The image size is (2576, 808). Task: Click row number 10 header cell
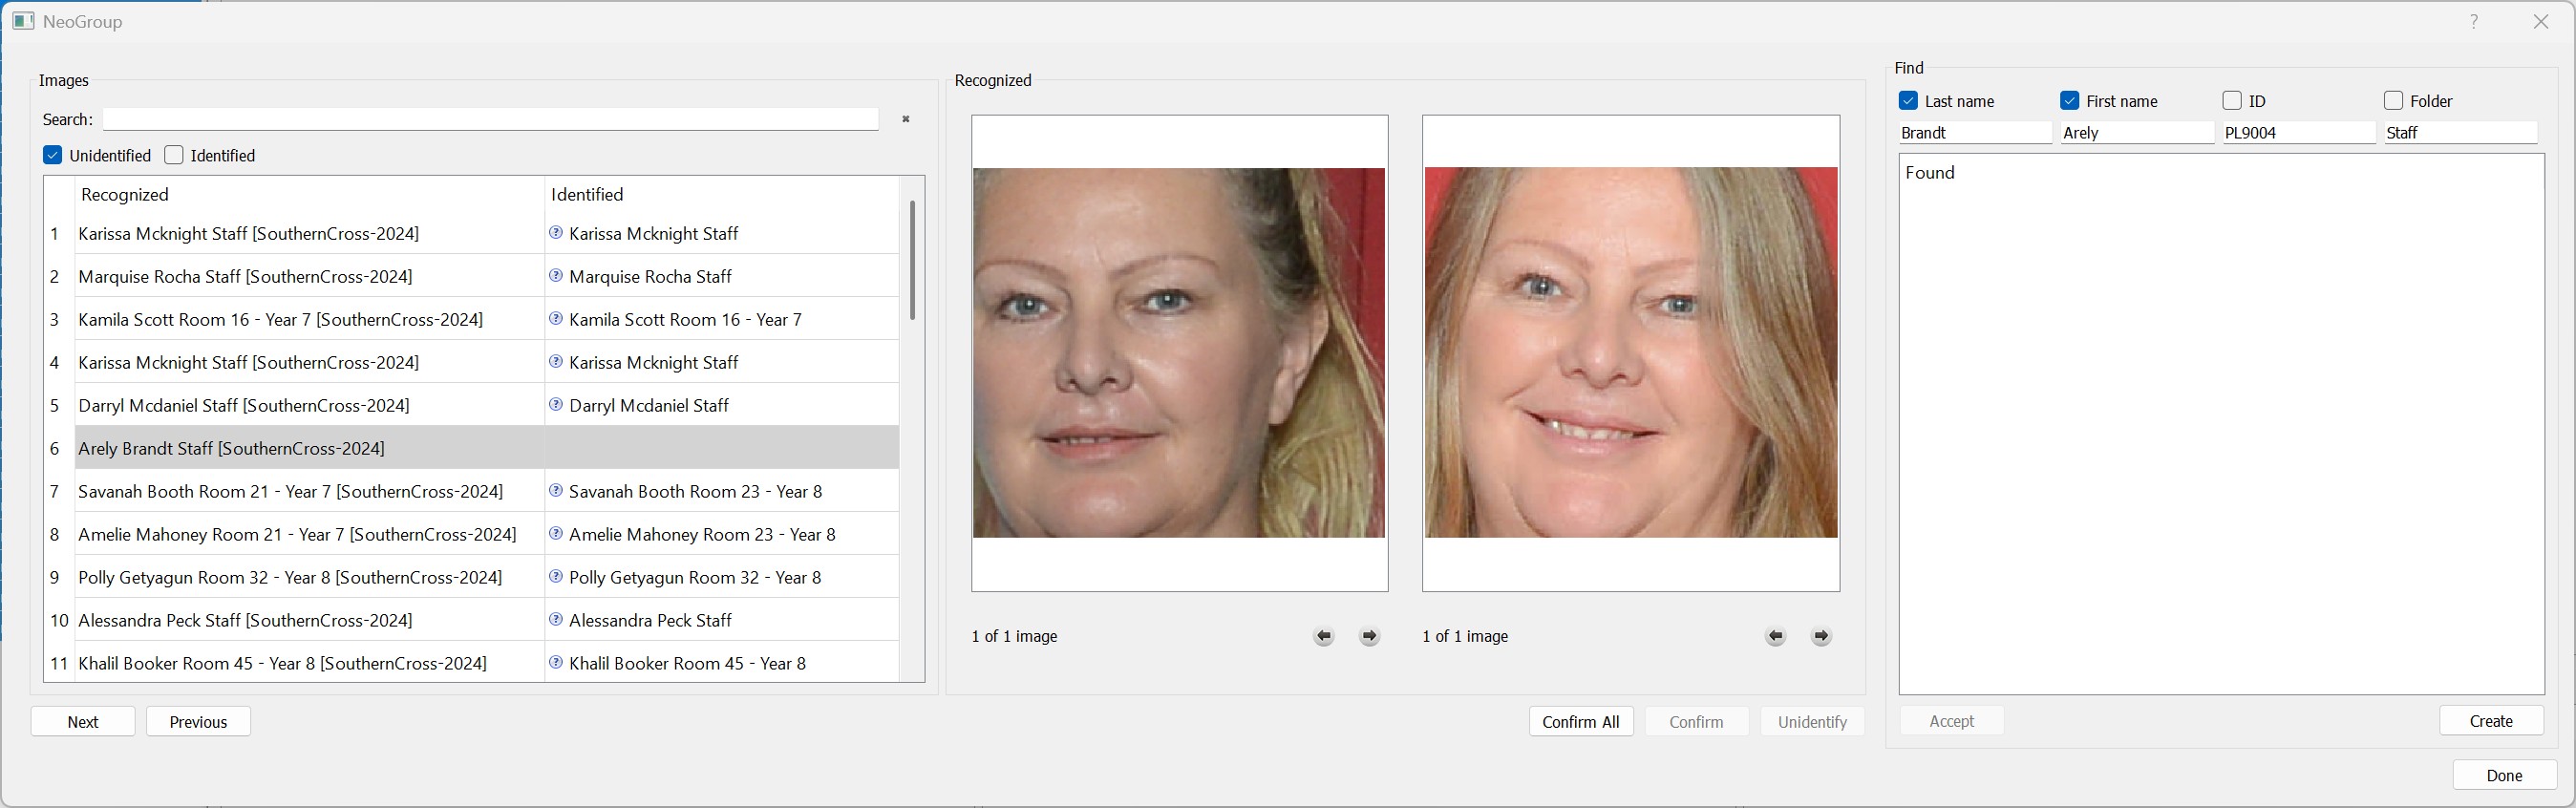(59, 620)
